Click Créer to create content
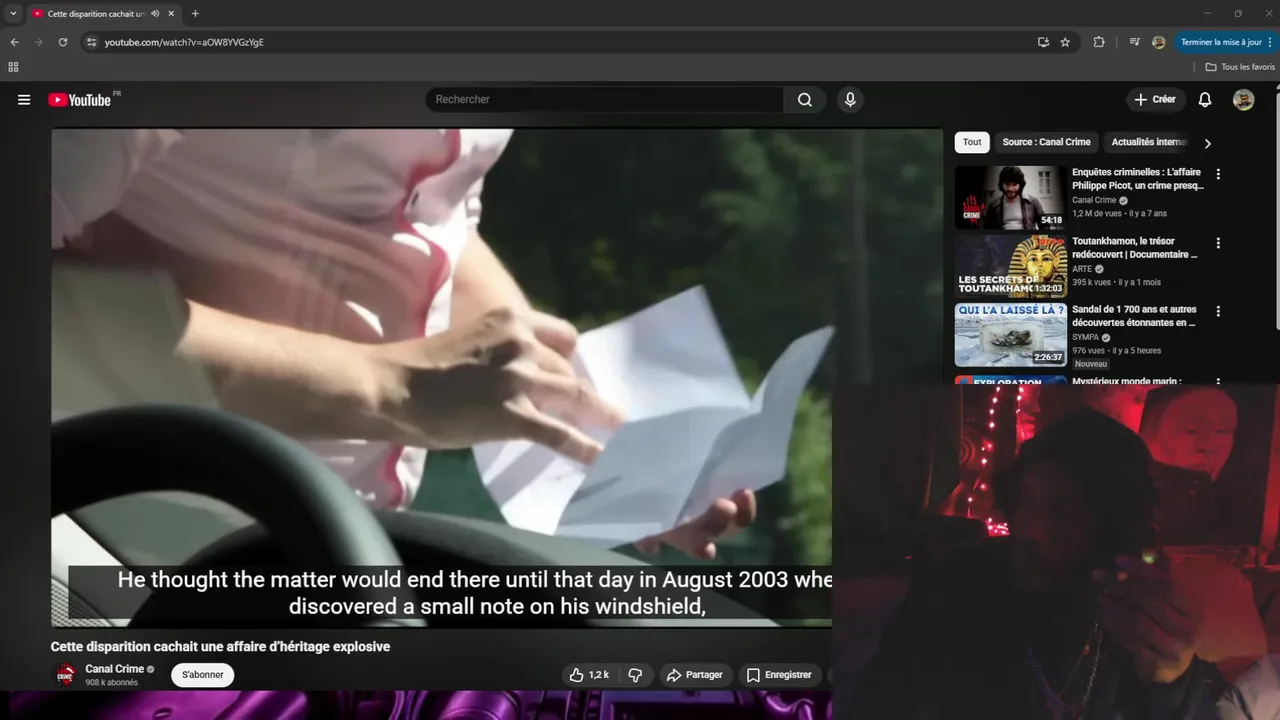Viewport: 1280px width, 720px height. pyautogui.click(x=1155, y=100)
